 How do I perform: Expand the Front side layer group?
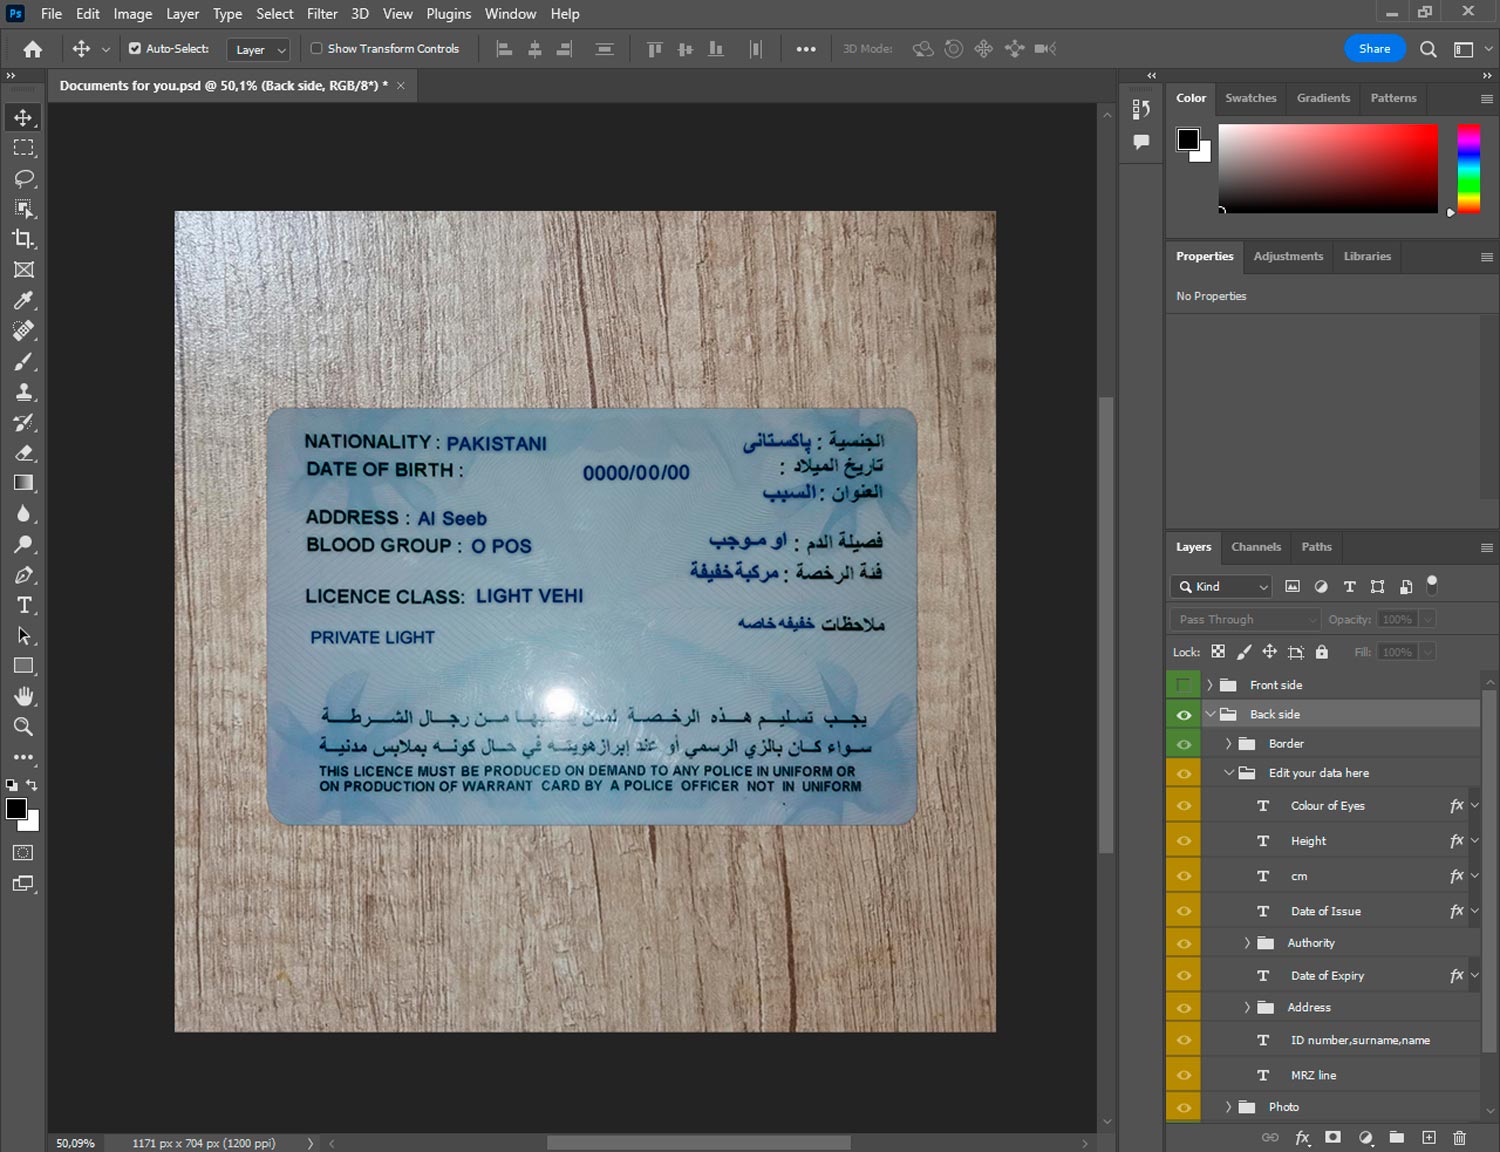(x=1209, y=685)
